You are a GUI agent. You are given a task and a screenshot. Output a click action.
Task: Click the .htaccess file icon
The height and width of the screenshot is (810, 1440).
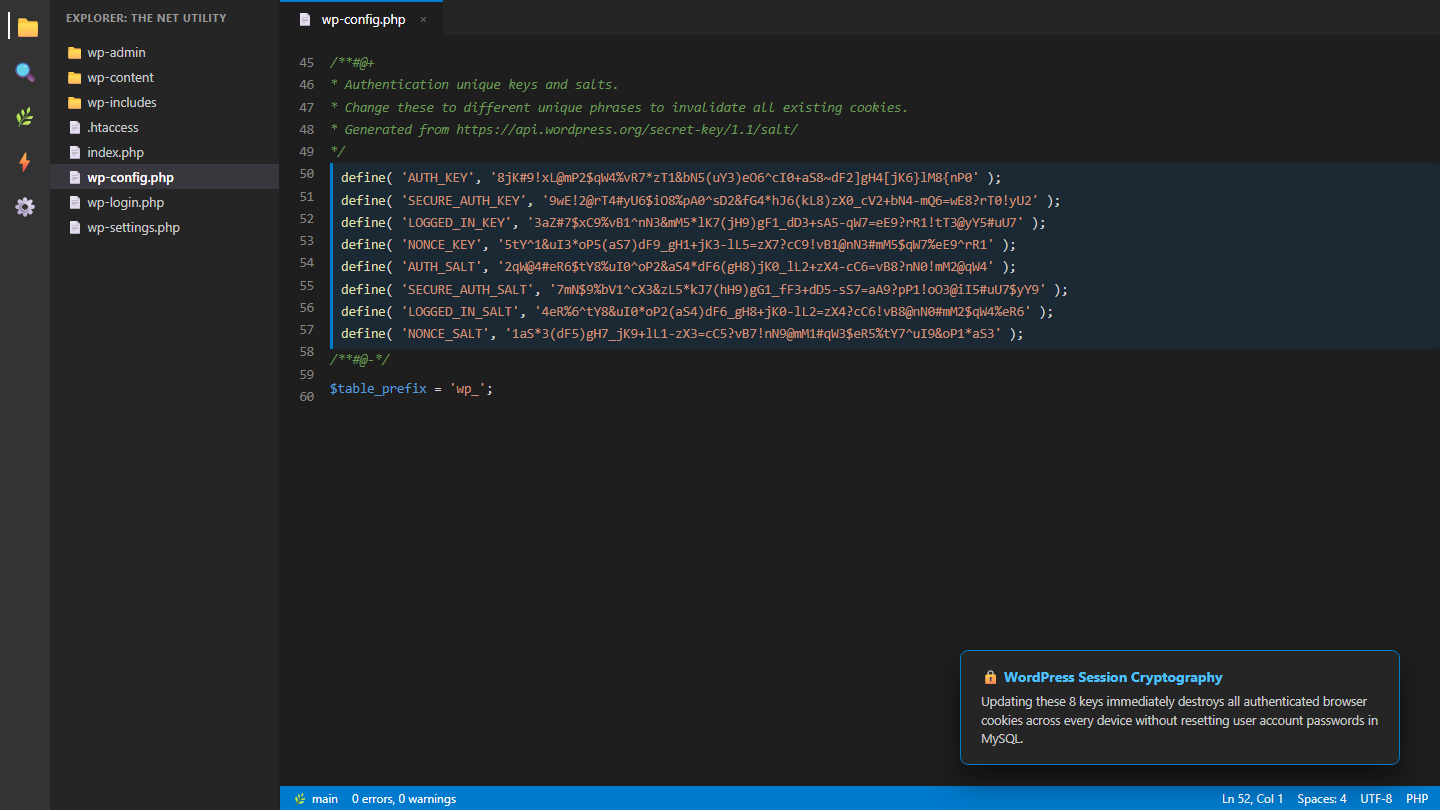click(x=74, y=128)
